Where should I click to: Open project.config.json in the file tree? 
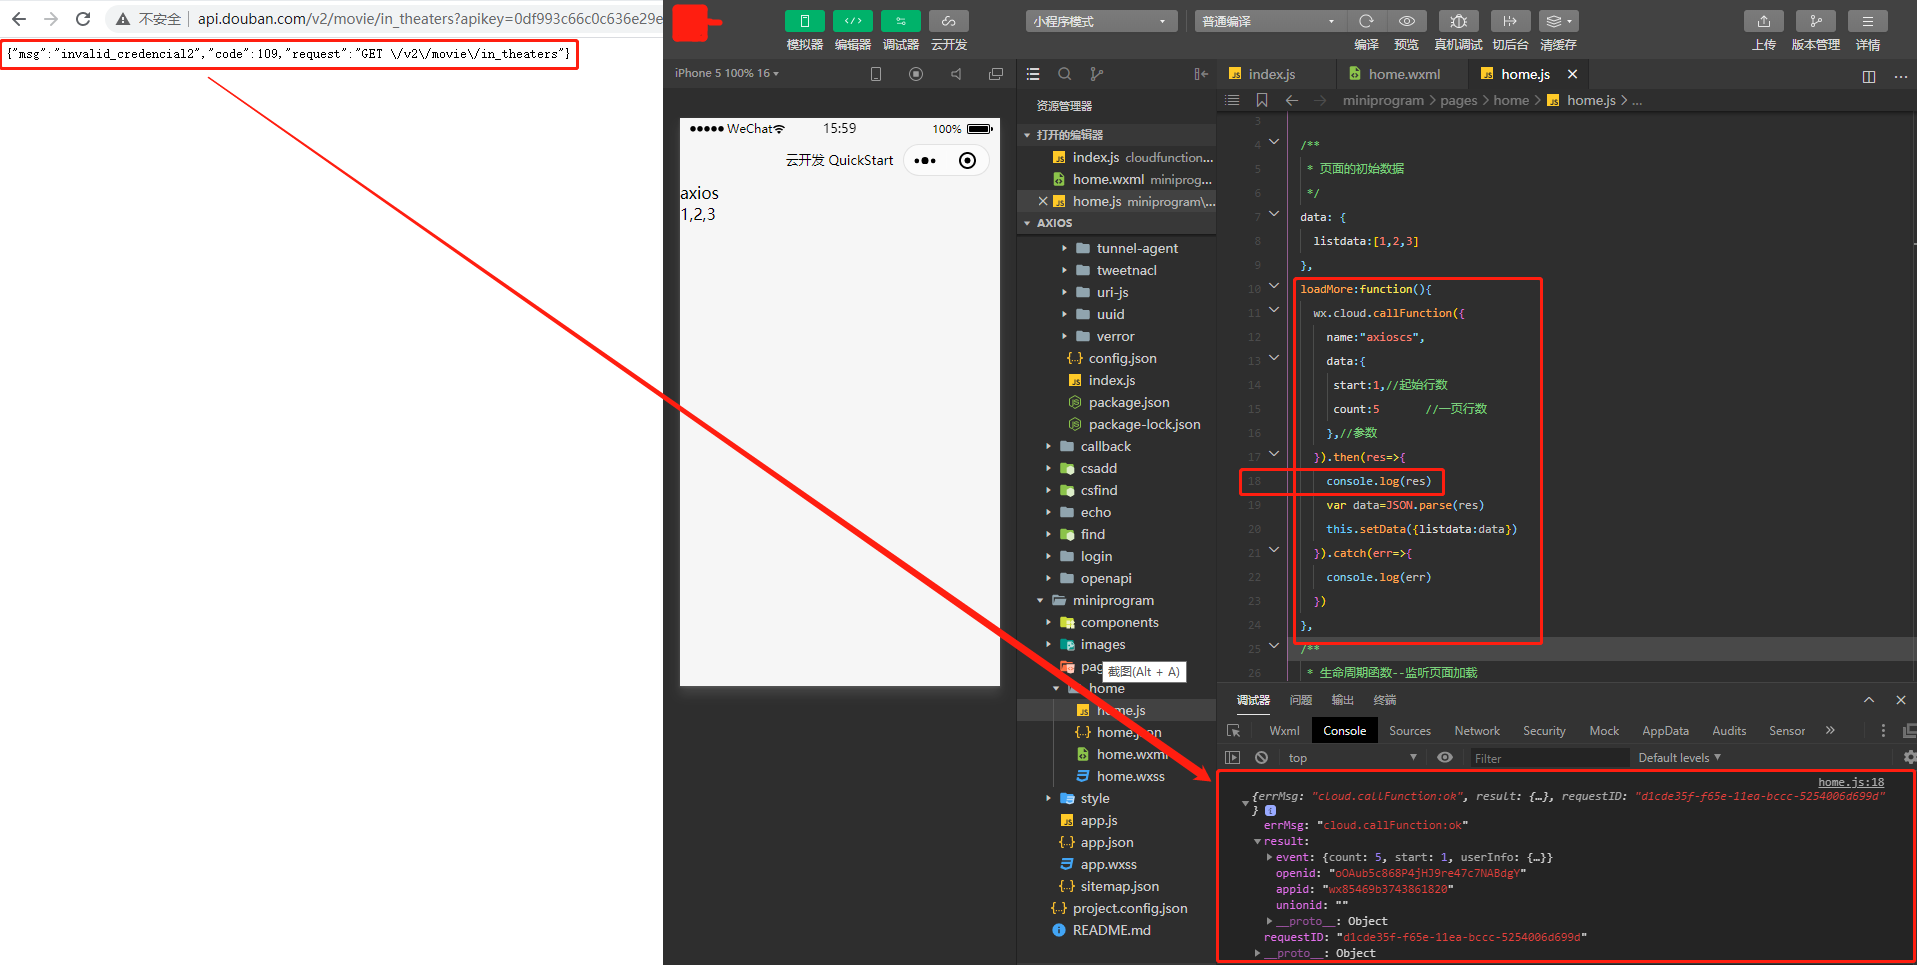click(1130, 908)
